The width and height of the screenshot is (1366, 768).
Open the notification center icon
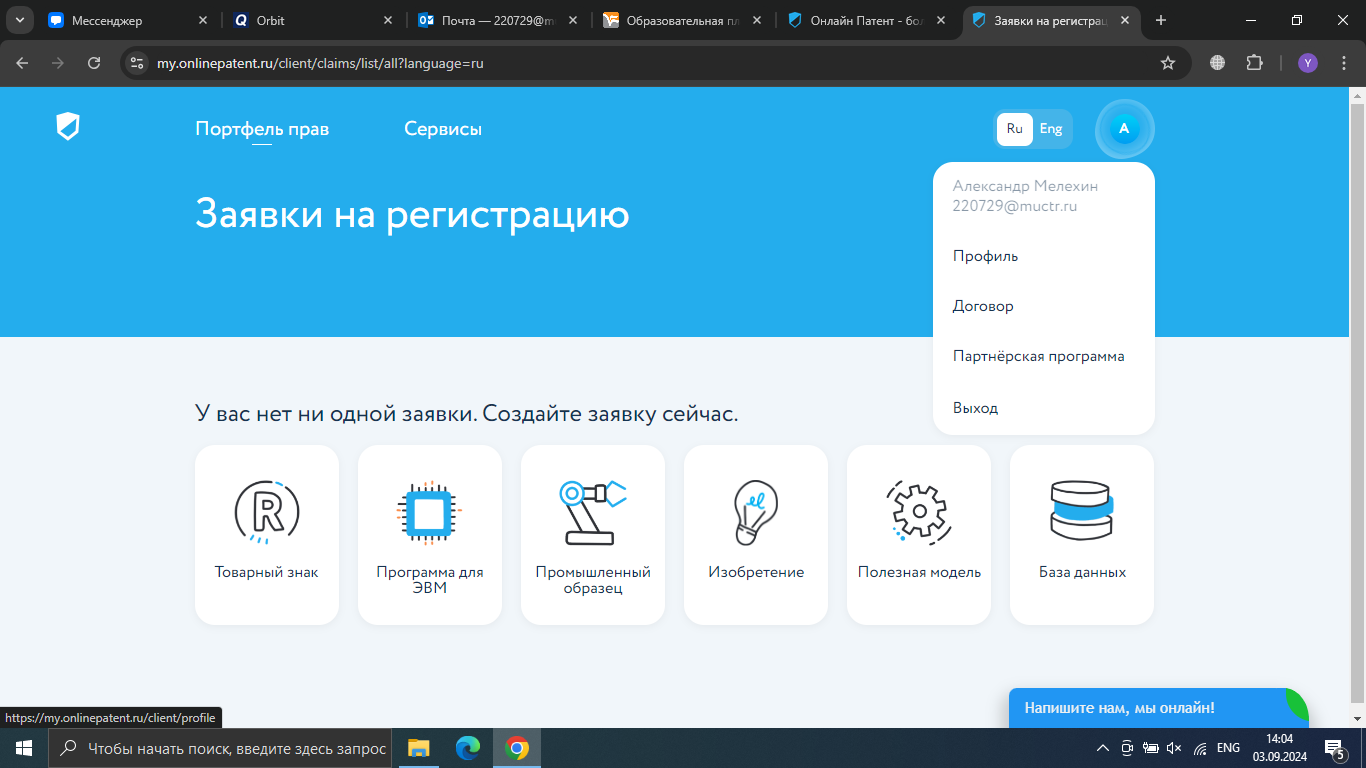click(x=1334, y=748)
